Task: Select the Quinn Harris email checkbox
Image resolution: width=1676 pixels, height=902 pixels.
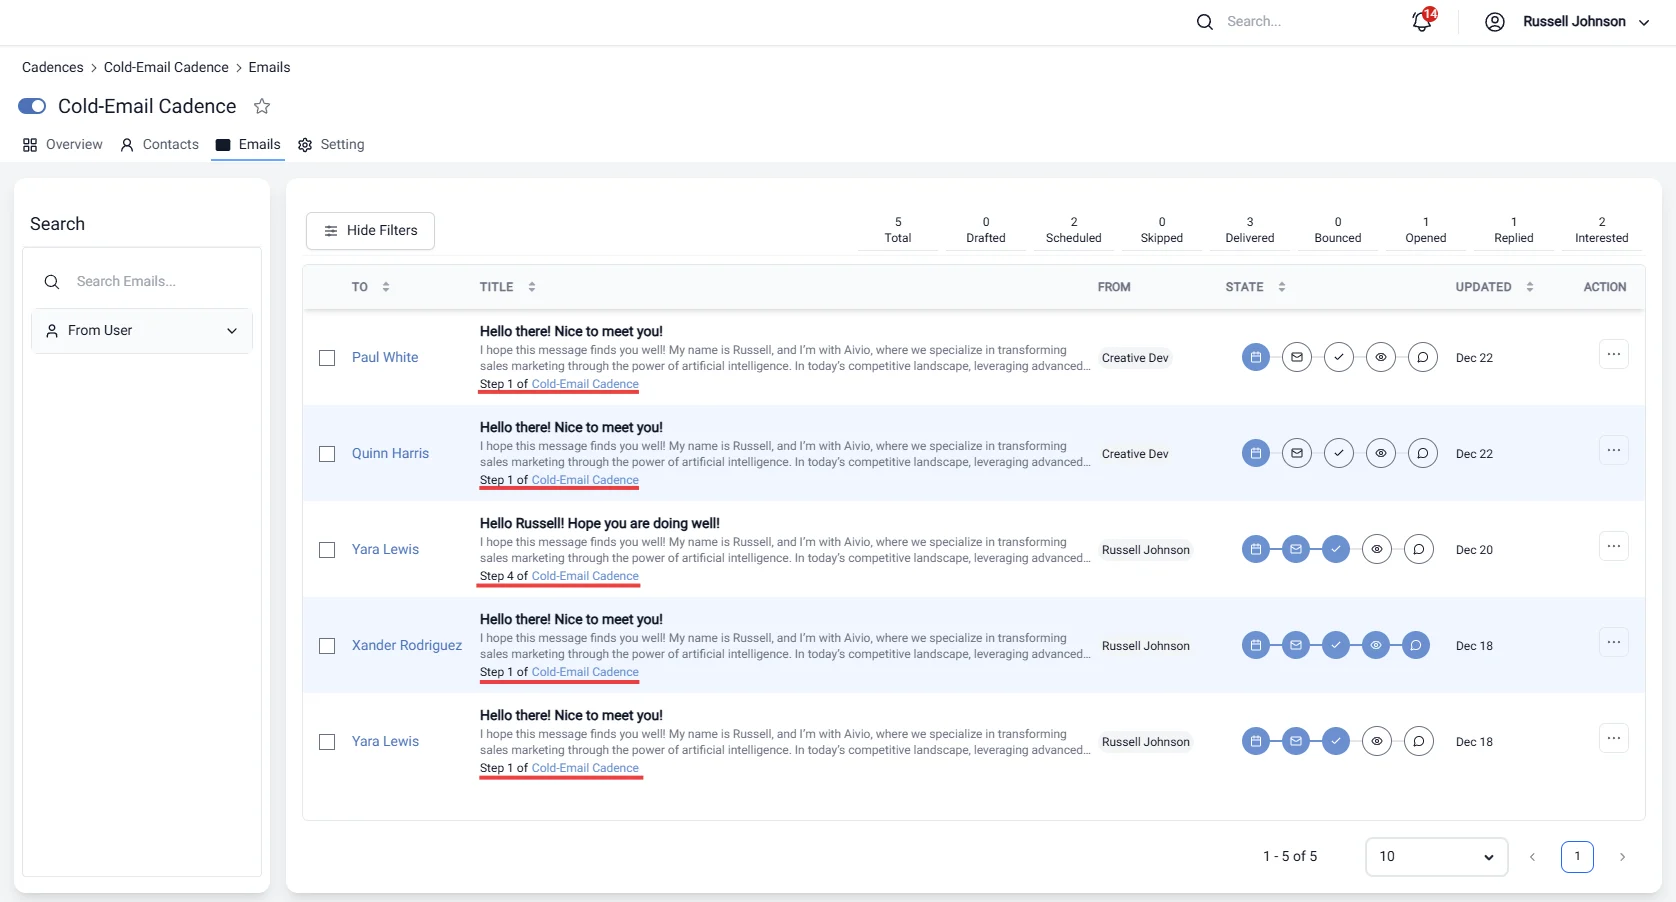Action: (327, 454)
